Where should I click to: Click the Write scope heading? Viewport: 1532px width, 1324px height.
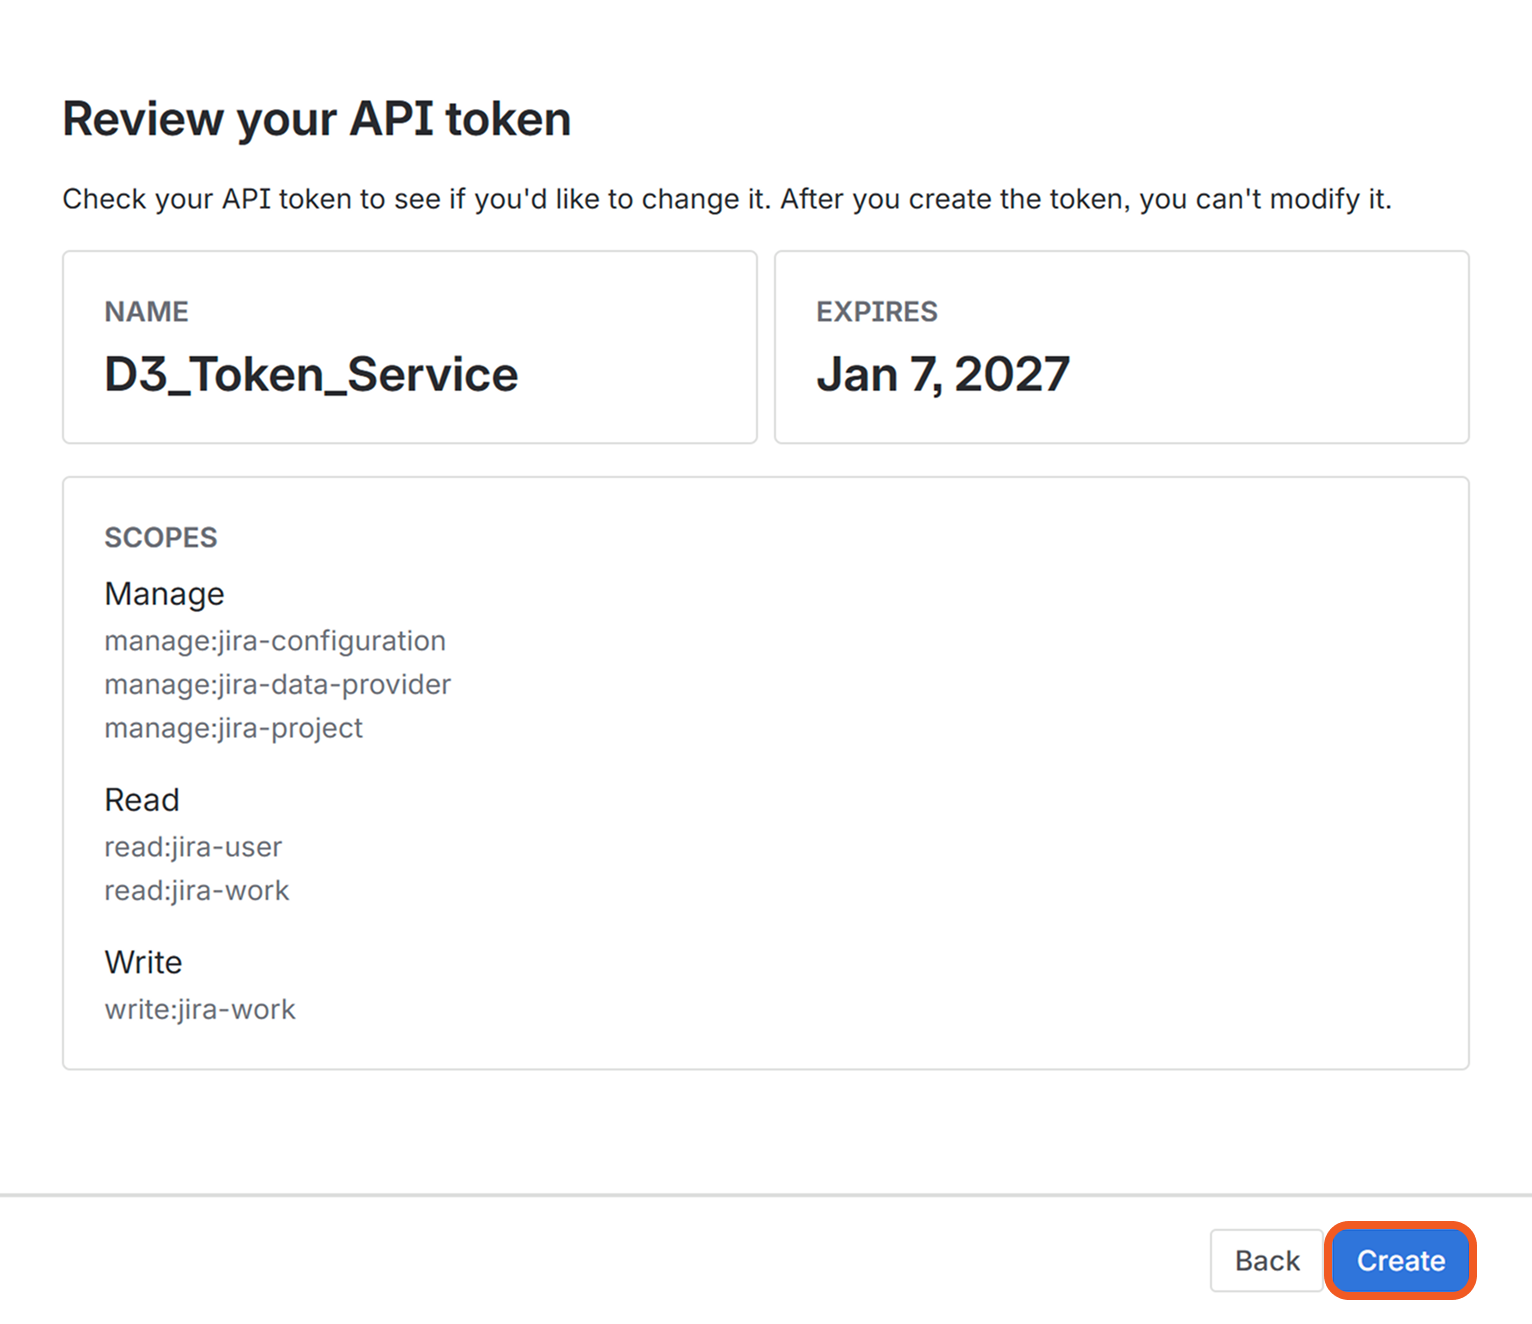click(x=143, y=962)
